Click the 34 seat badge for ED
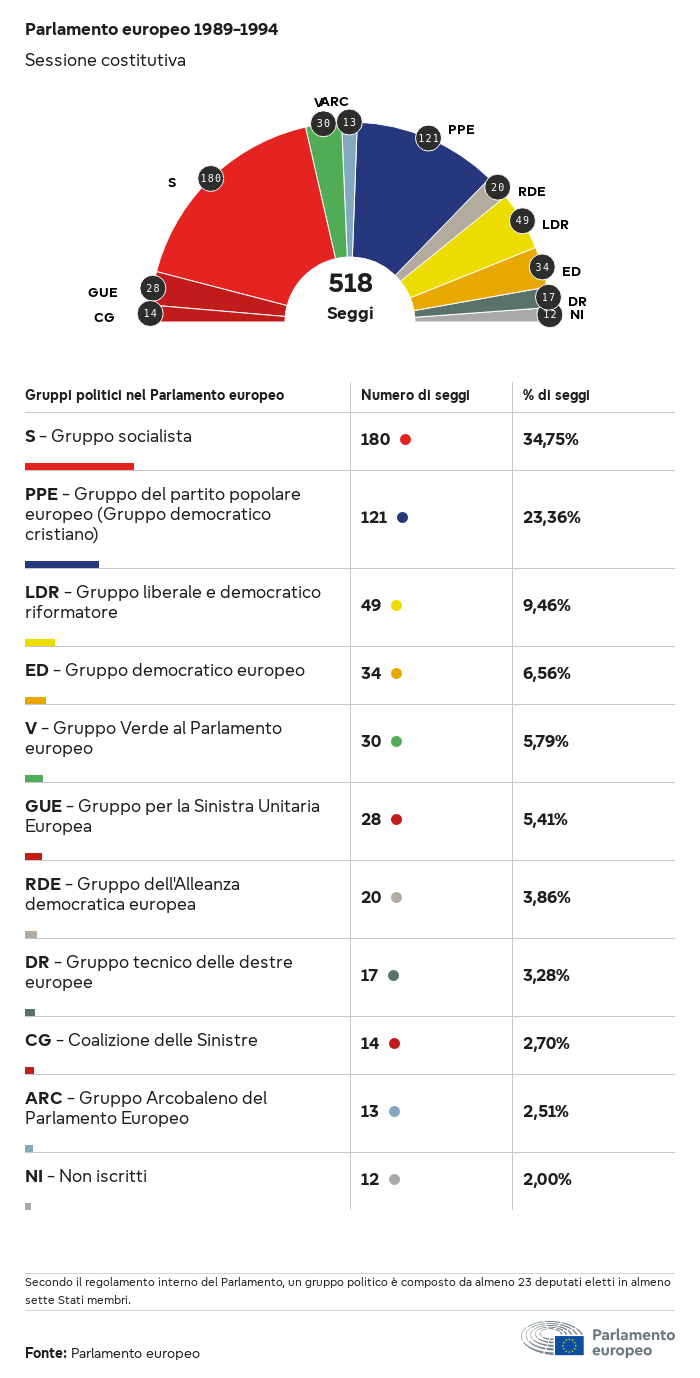This screenshot has height=1378, width=700. click(x=542, y=267)
